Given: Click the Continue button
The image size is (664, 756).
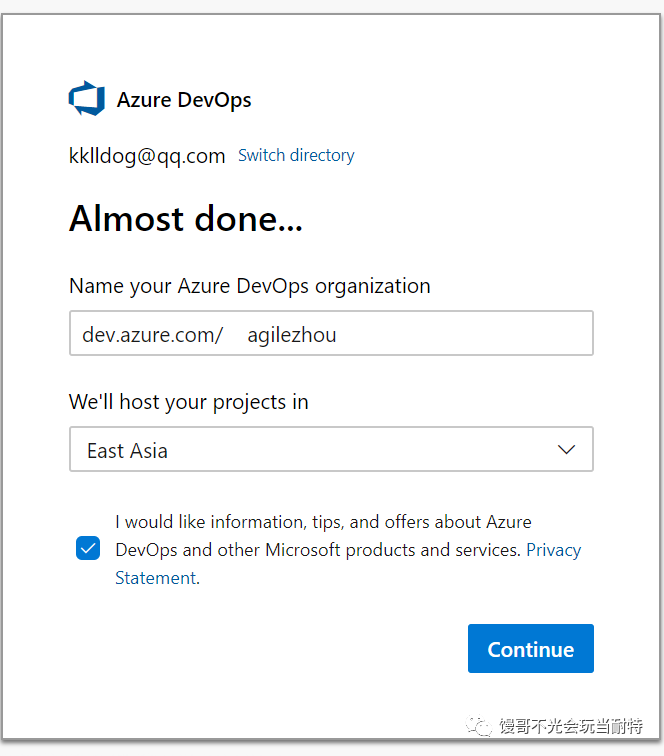Looking at the screenshot, I should click(x=530, y=648).
